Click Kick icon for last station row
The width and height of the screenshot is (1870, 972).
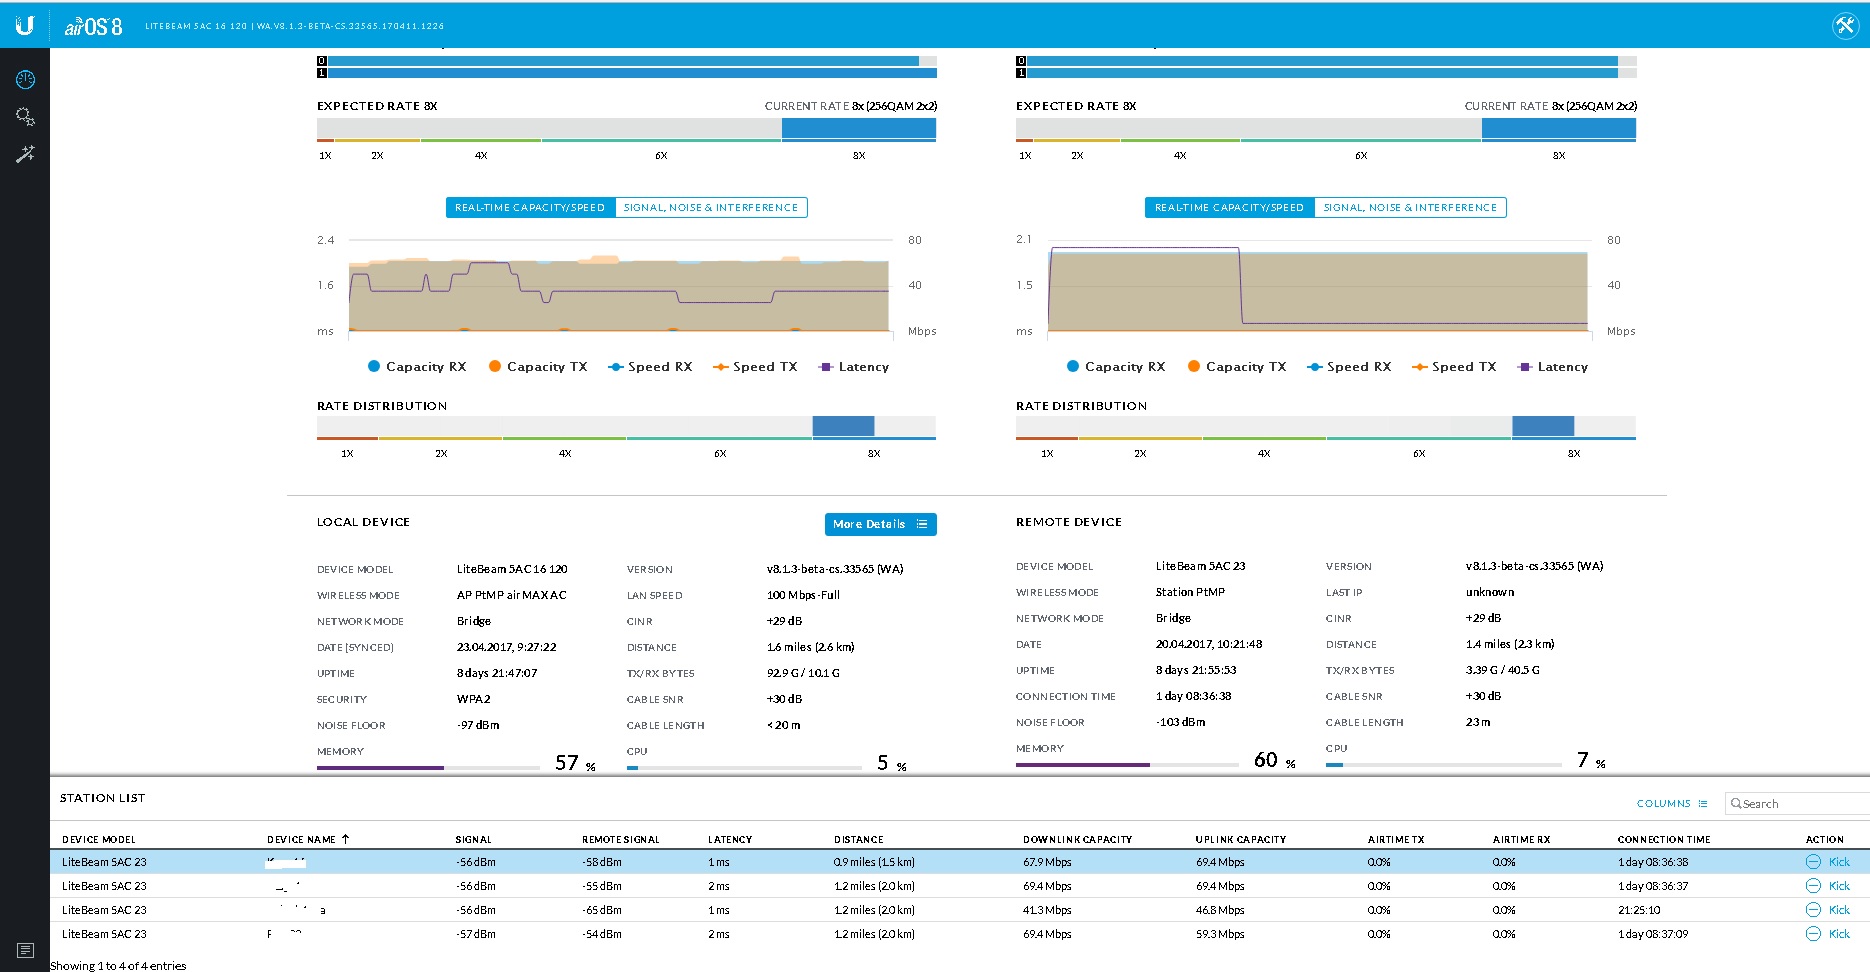(x=1813, y=934)
